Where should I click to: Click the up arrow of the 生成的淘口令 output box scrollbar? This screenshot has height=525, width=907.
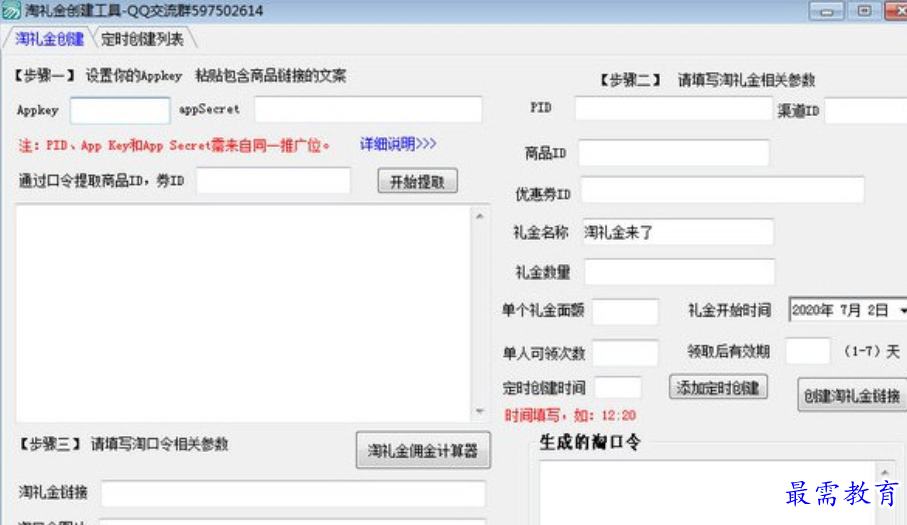point(884,472)
